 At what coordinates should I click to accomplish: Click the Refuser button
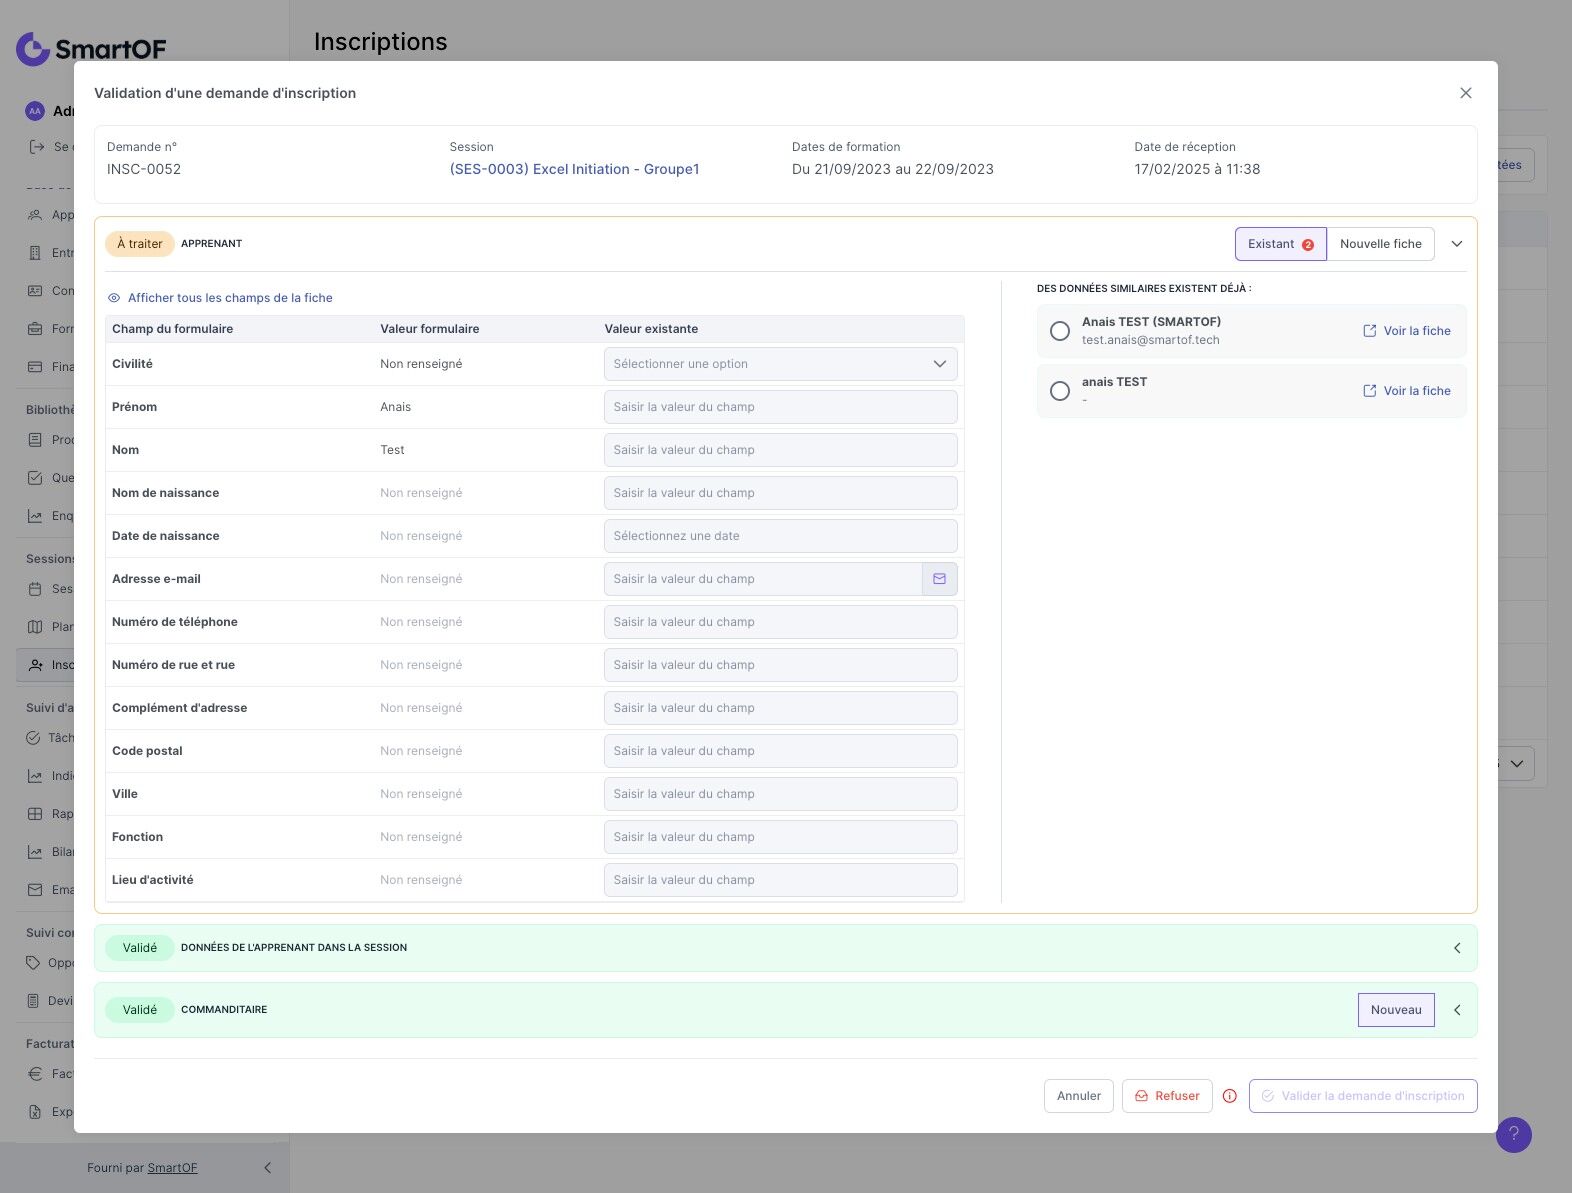pyautogui.click(x=1167, y=1096)
